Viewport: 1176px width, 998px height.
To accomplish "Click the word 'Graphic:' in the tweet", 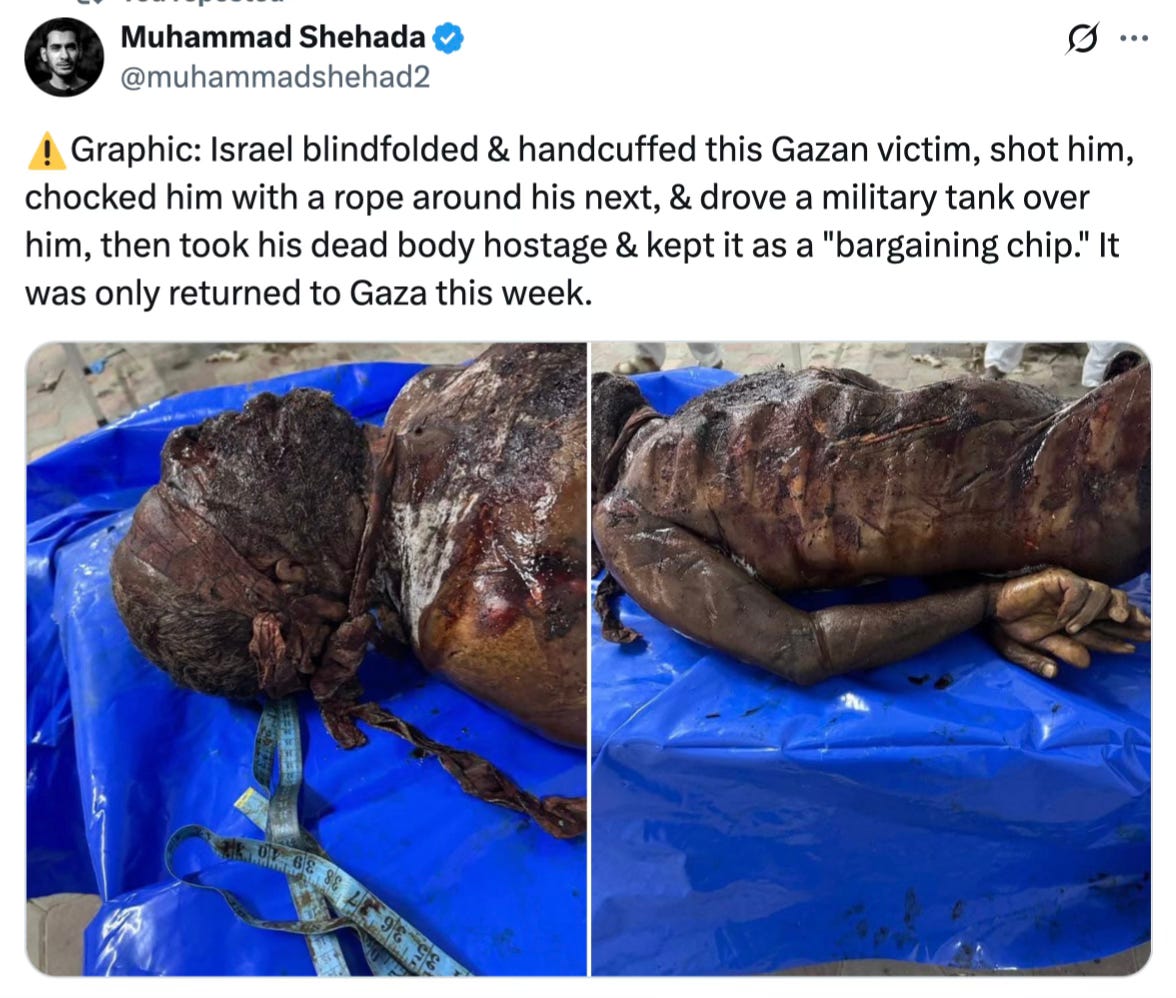I will (x=136, y=149).
